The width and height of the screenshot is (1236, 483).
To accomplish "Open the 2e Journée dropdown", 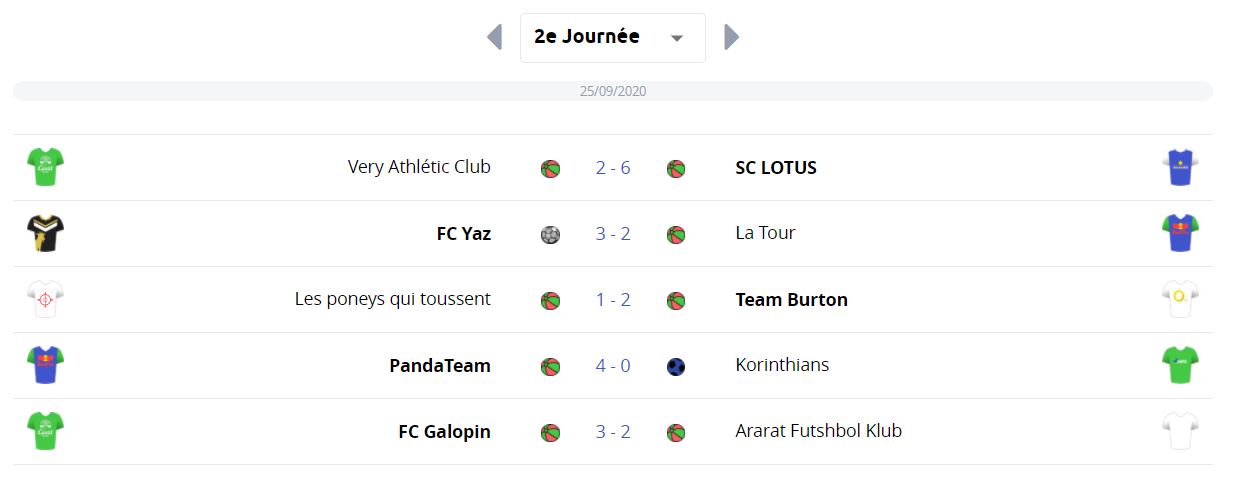I will tap(612, 38).
